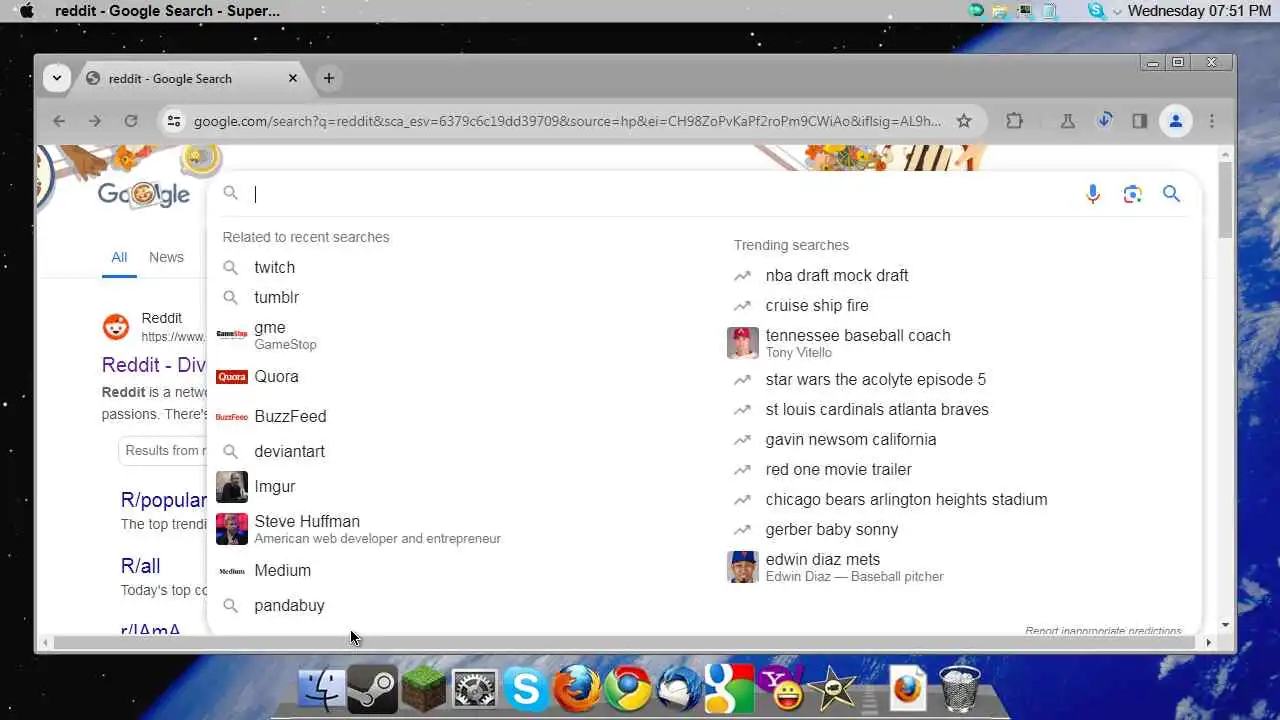Click the Google doodle logo
This screenshot has height=720, width=1280.
pos(144,193)
